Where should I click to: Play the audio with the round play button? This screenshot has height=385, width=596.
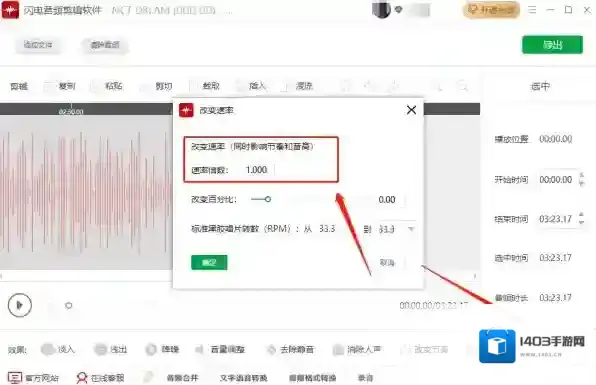coord(20,305)
